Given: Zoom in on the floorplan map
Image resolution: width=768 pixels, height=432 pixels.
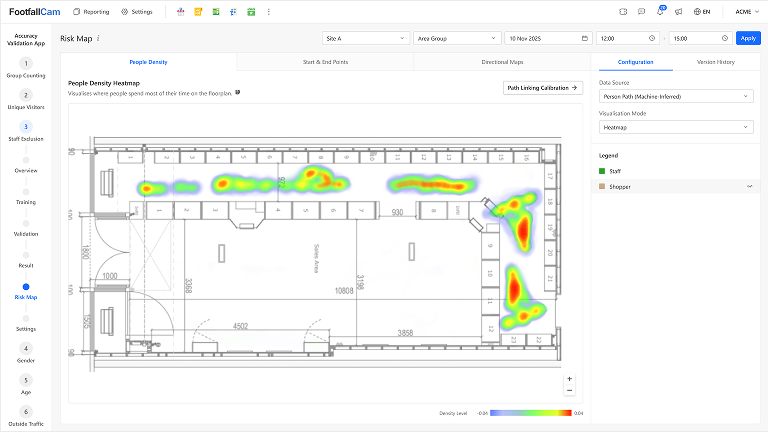Looking at the screenshot, I should (569, 379).
